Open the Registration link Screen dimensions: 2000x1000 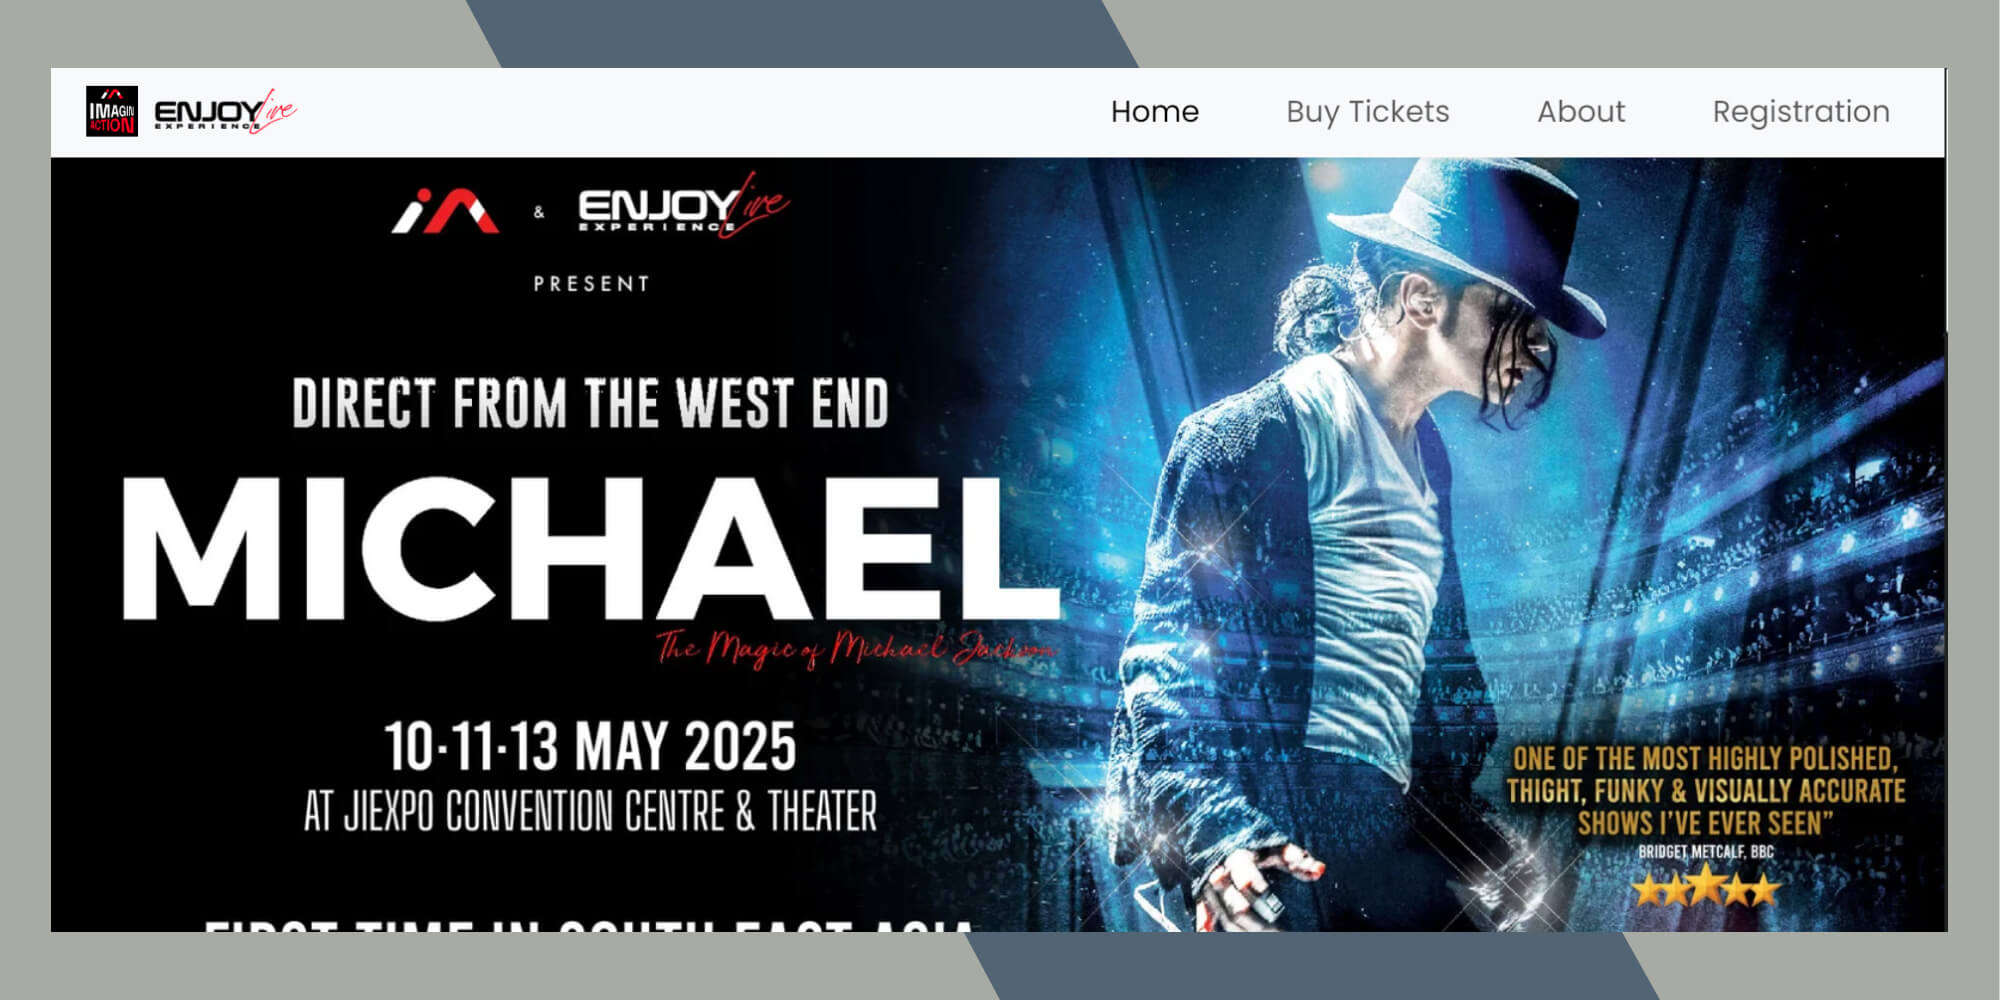point(1801,112)
